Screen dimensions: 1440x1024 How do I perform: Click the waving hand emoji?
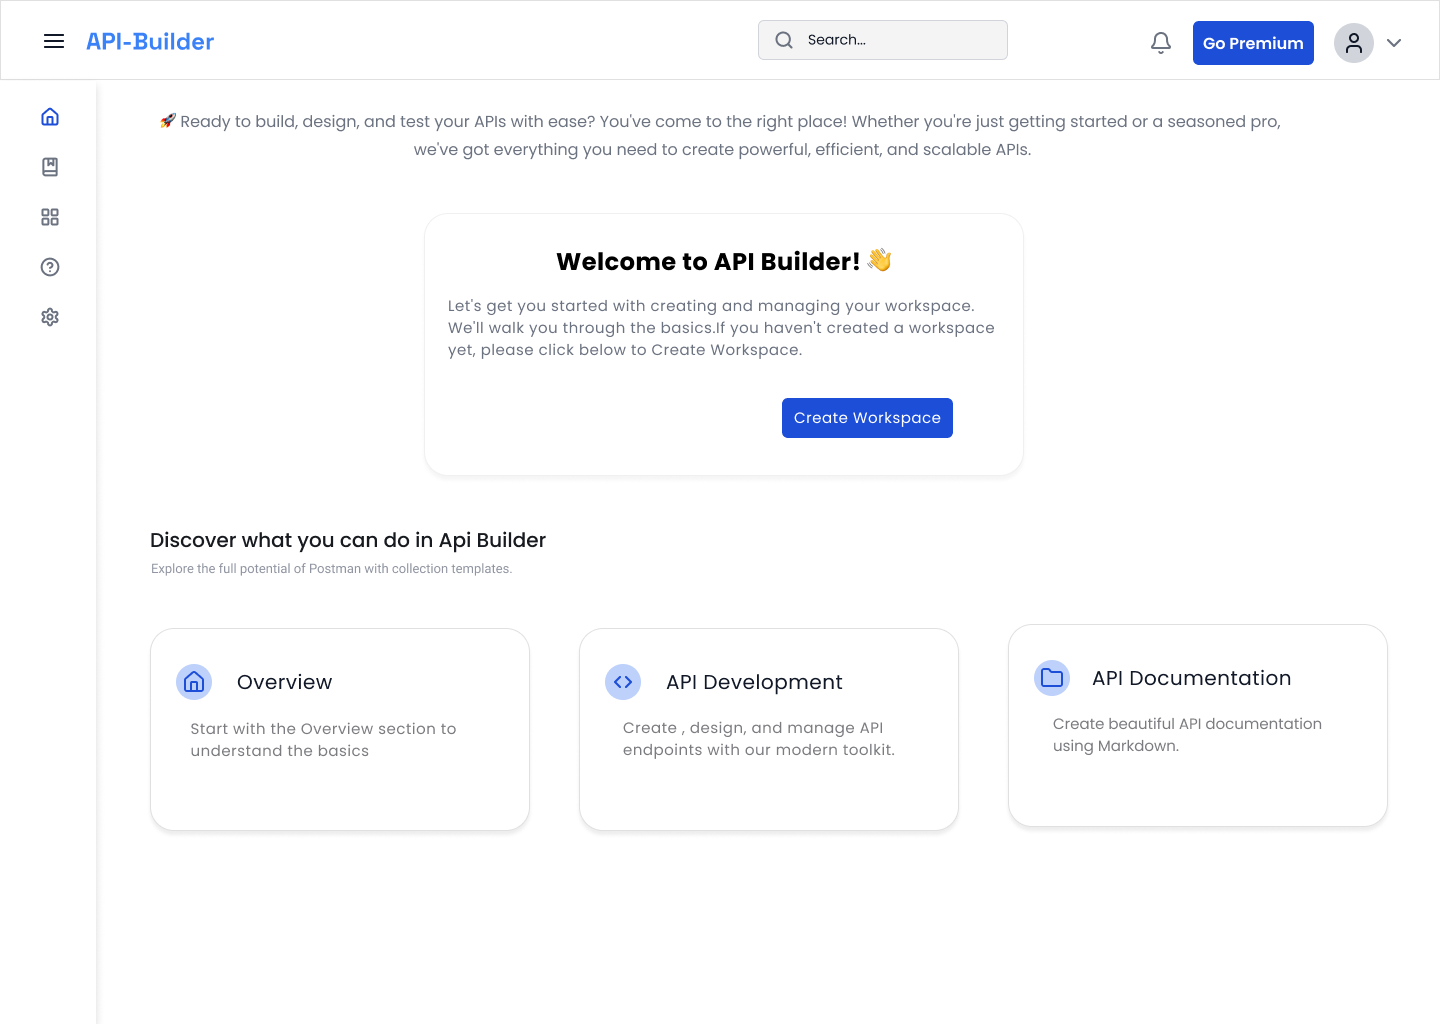(x=880, y=260)
